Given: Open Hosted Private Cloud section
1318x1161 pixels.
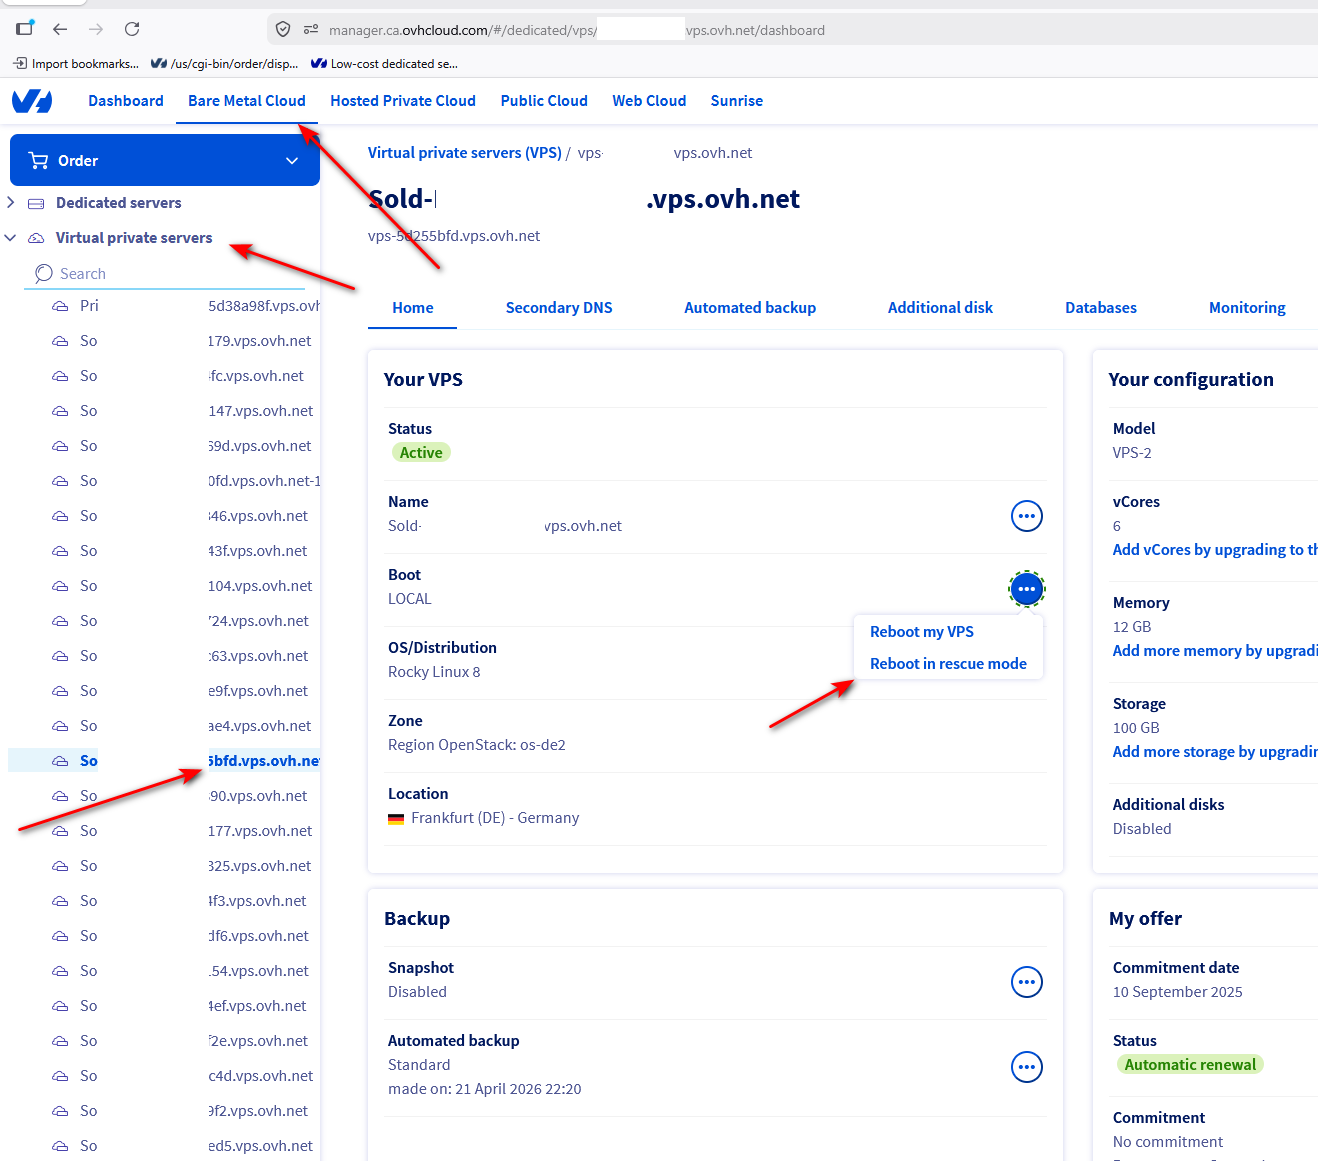Looking at the screenshot, I should (403, 101).
